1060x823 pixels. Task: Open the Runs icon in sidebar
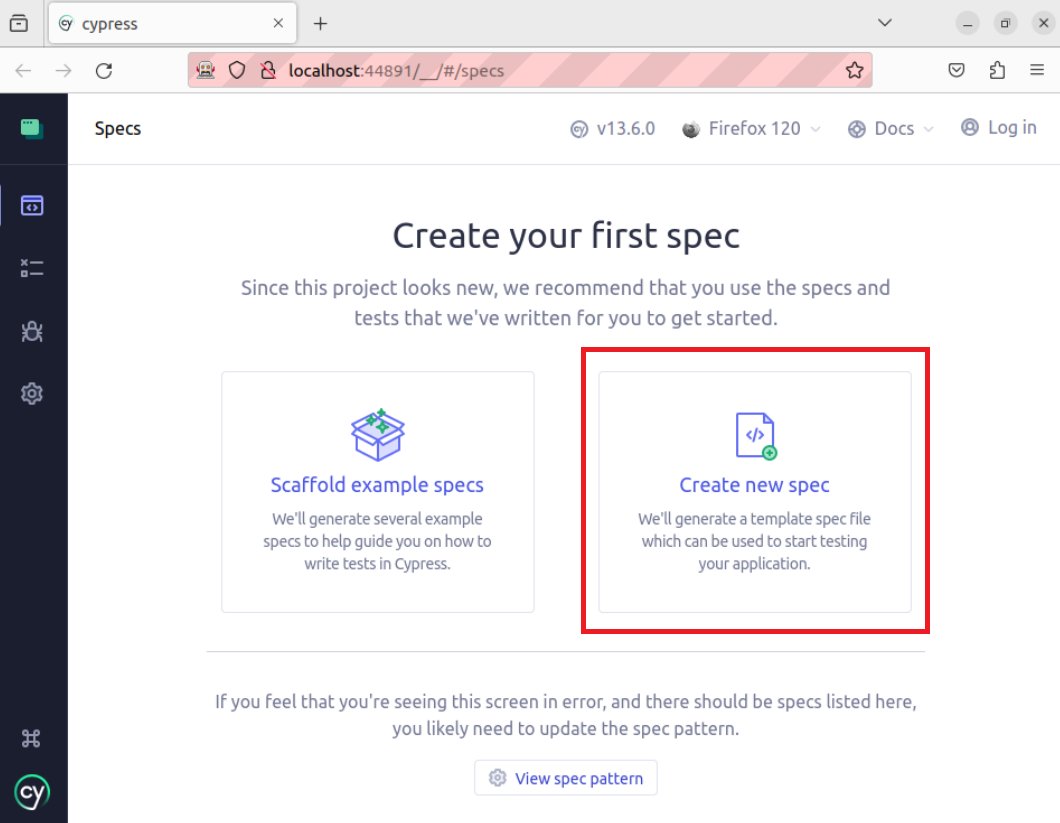[32, 268]
